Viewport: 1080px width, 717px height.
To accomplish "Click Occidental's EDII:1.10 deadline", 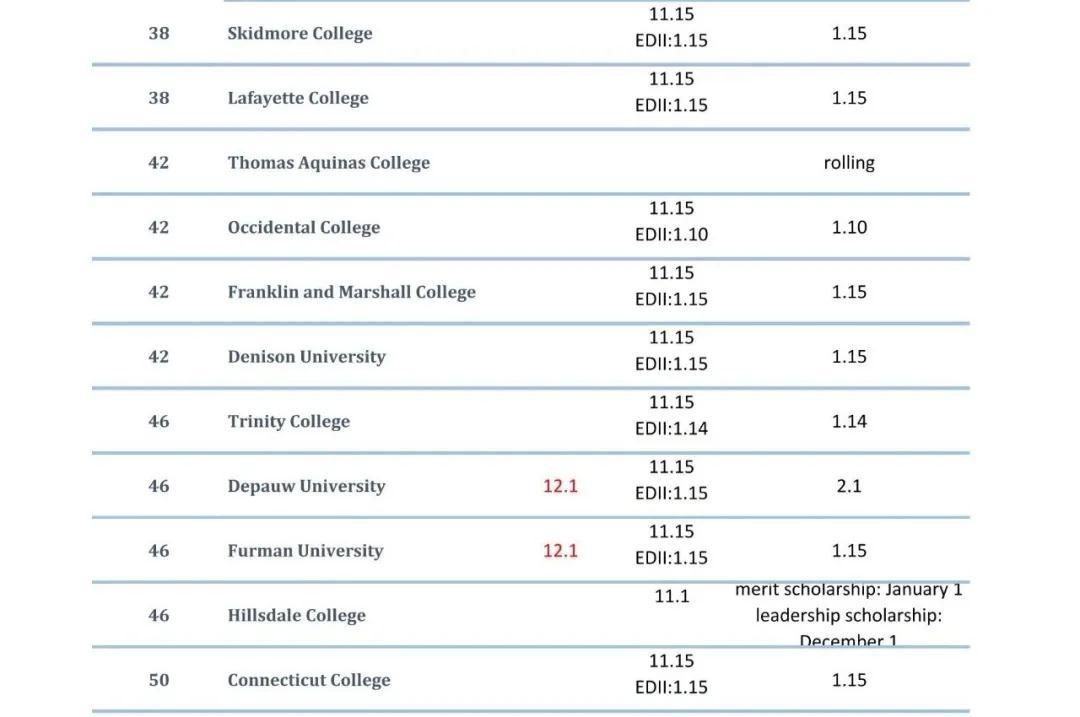I will pos(671,235).
